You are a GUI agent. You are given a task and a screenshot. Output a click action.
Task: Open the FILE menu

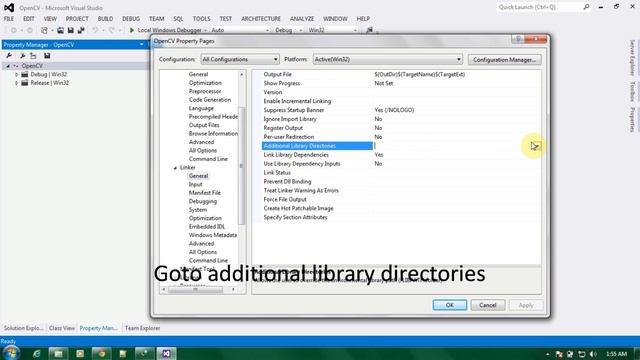[x=9, y=19]
